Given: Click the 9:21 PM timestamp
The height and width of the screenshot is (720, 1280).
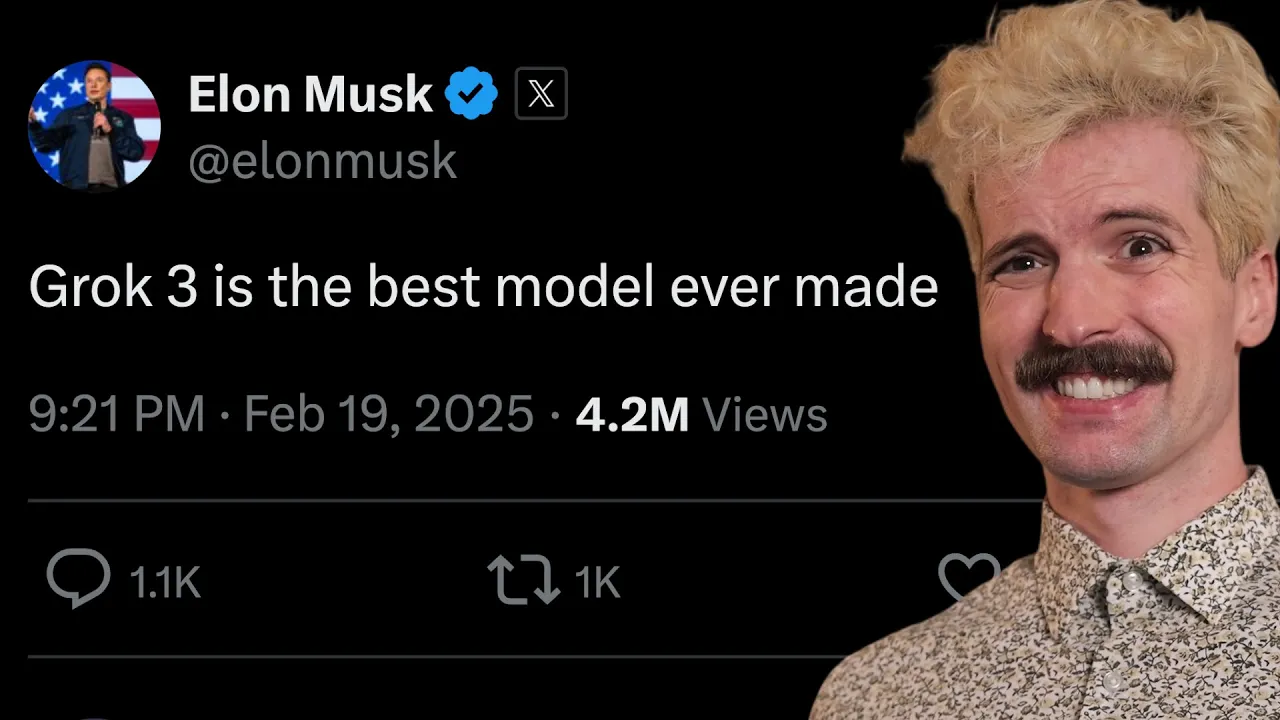Looking at the screenshot, I should (x=116, y=414).
